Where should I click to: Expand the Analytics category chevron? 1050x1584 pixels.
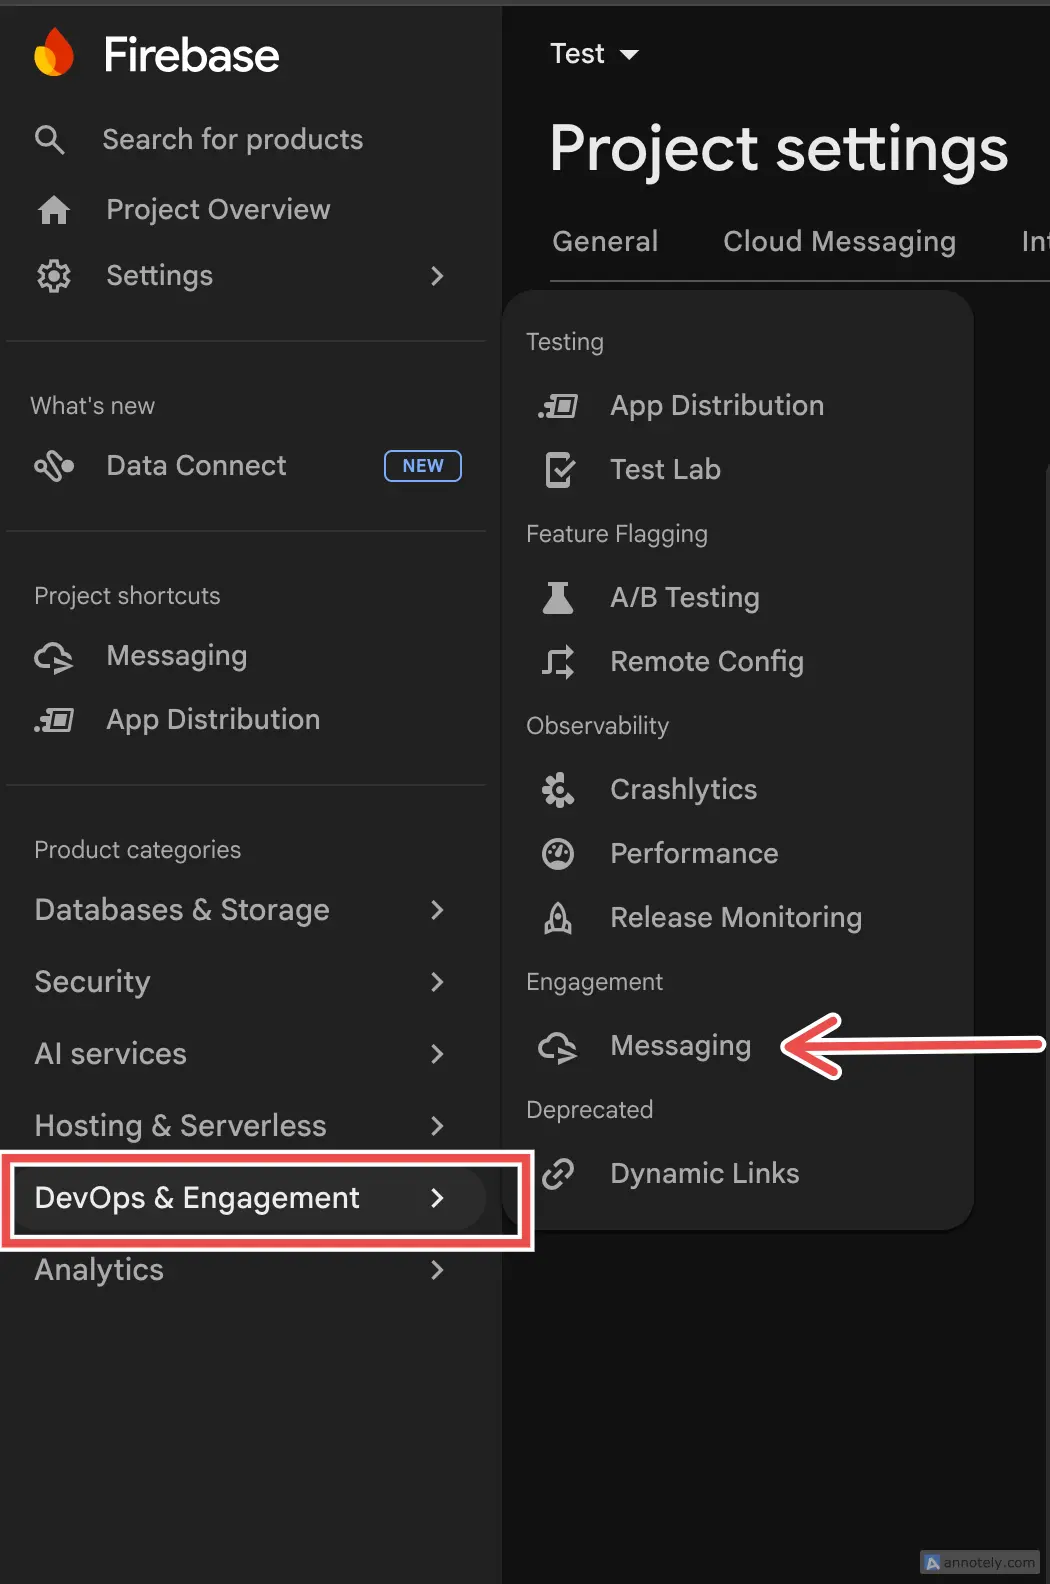[x=437, y=1270]
